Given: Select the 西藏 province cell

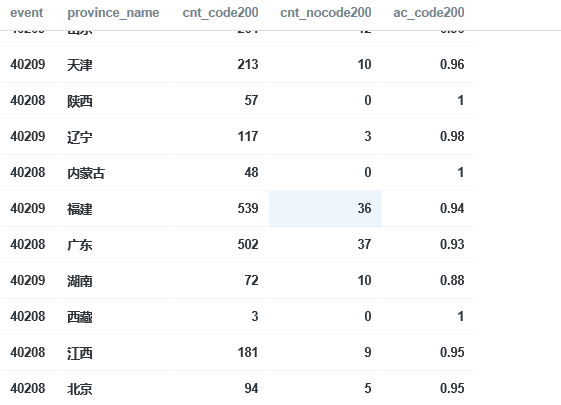Looking at the screenshot, I should (x=114, y=317).
